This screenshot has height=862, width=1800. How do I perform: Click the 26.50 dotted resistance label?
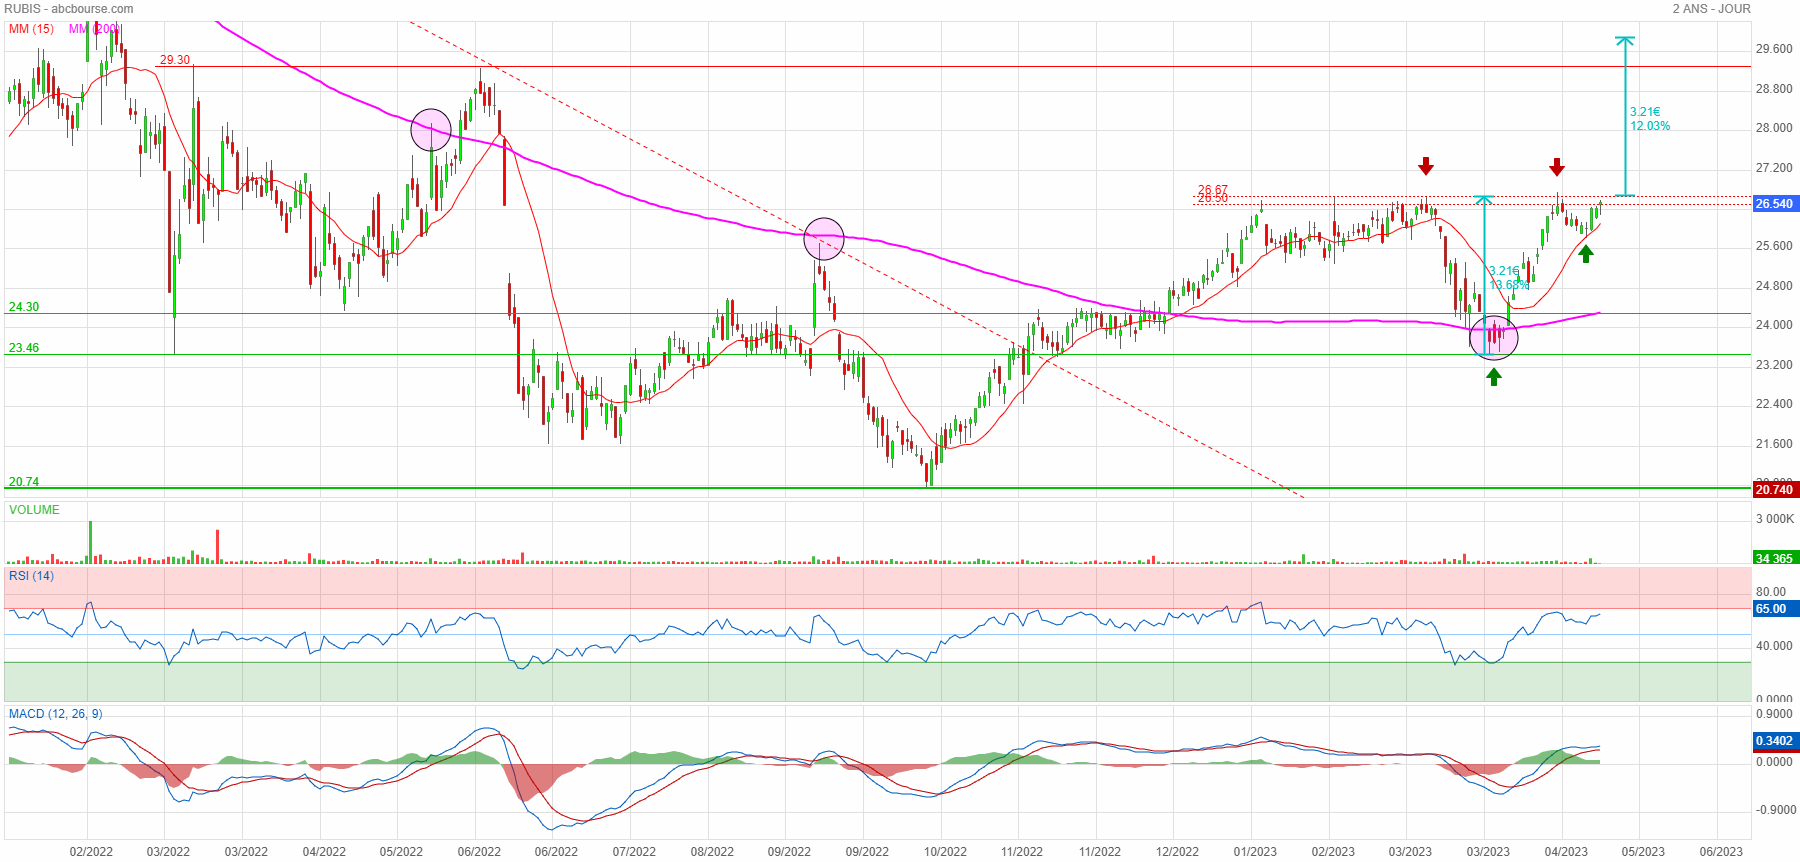tap(1213, 199)
